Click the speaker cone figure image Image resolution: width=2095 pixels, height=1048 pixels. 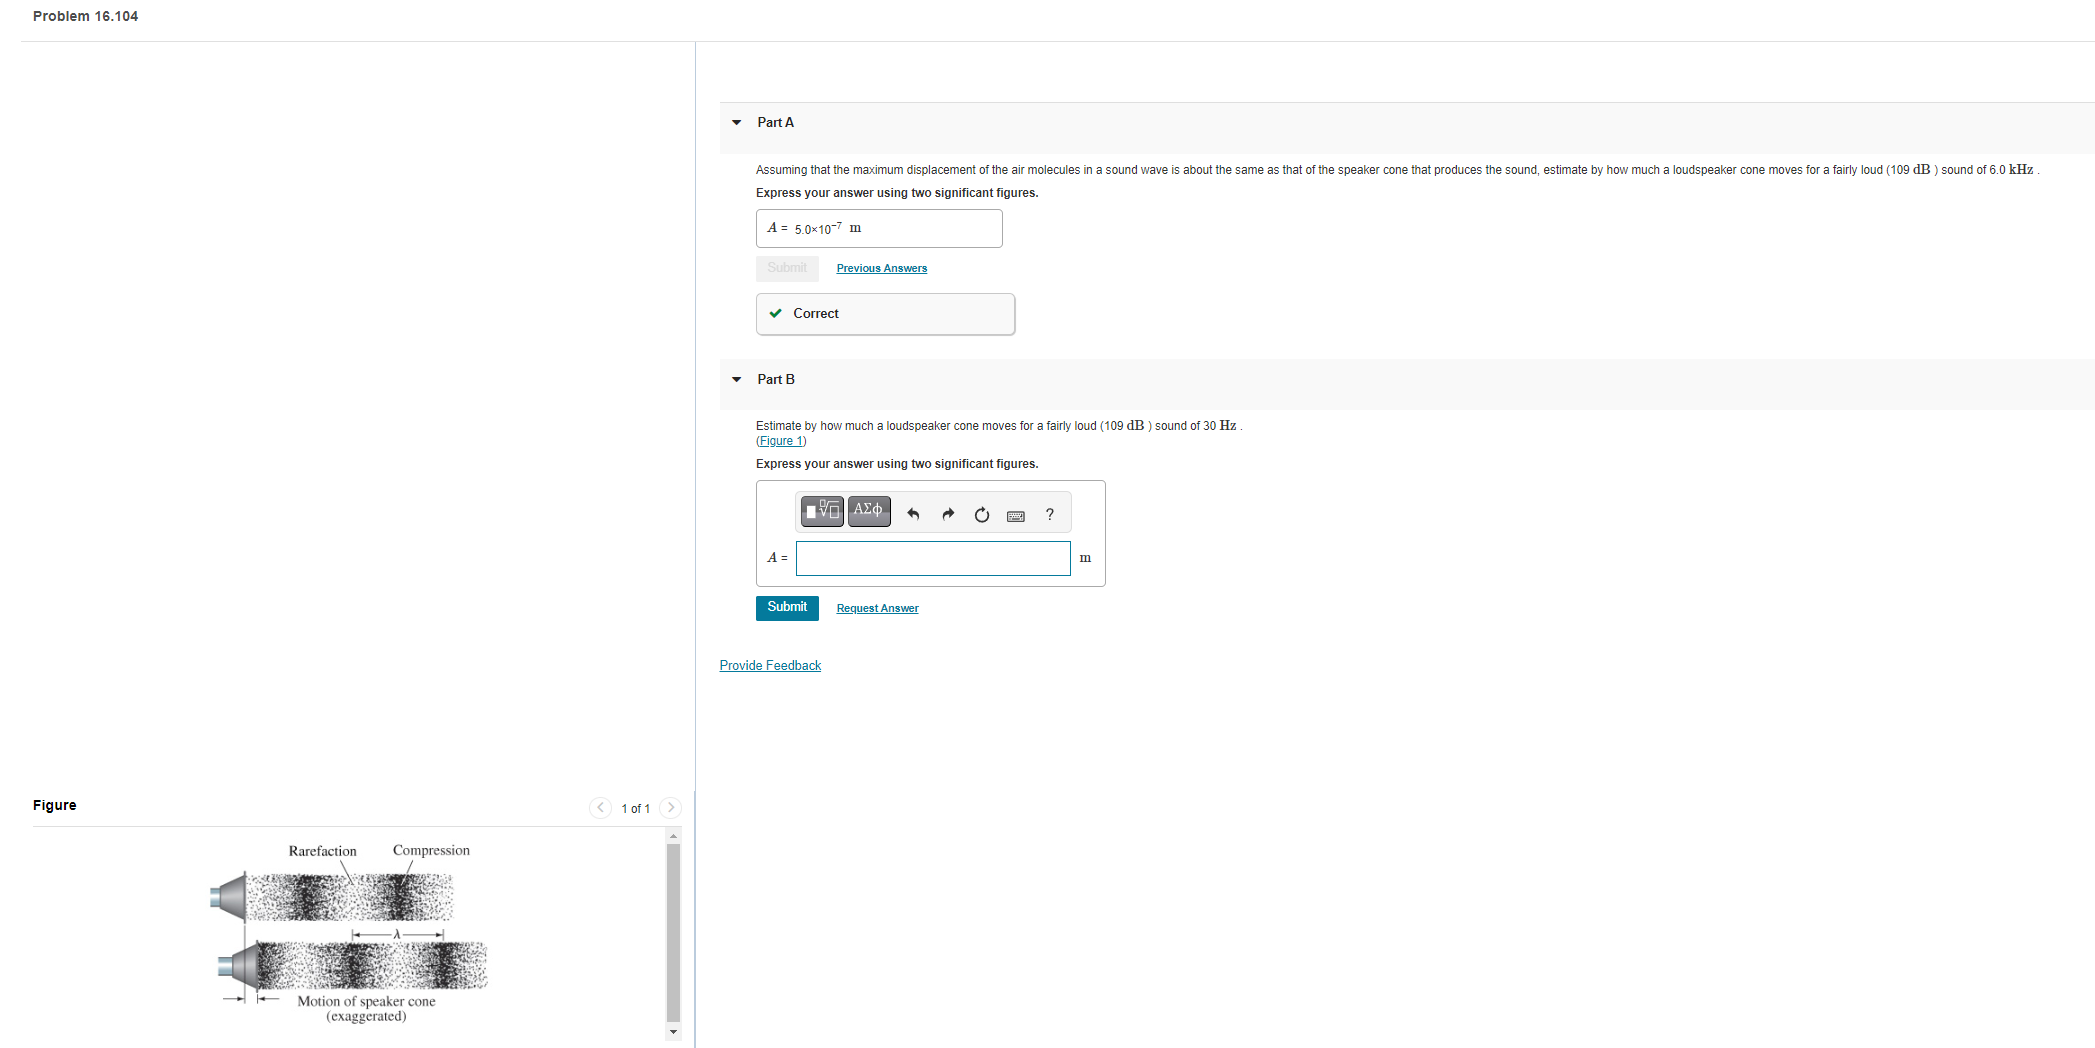coord(349,933)
